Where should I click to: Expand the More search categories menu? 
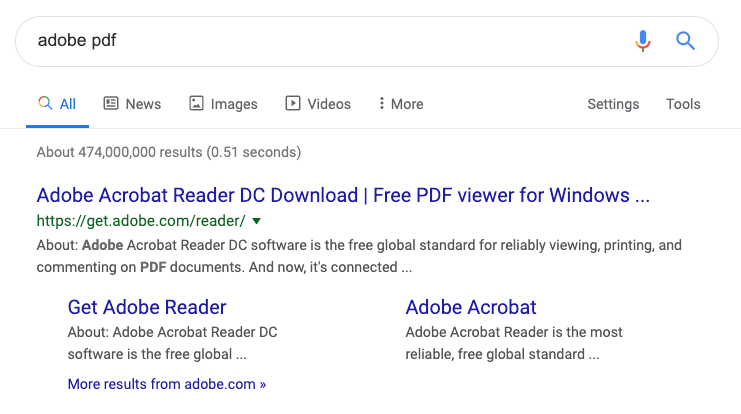click(x=401, y=104)
